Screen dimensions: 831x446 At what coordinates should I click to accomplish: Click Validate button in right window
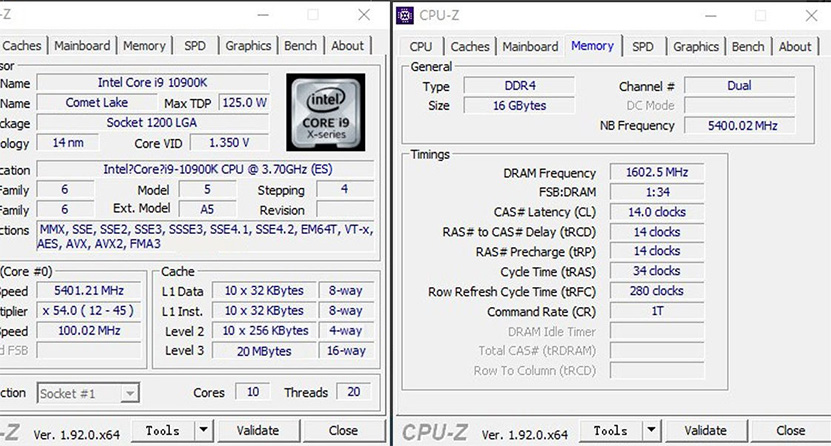coord(706,431)
